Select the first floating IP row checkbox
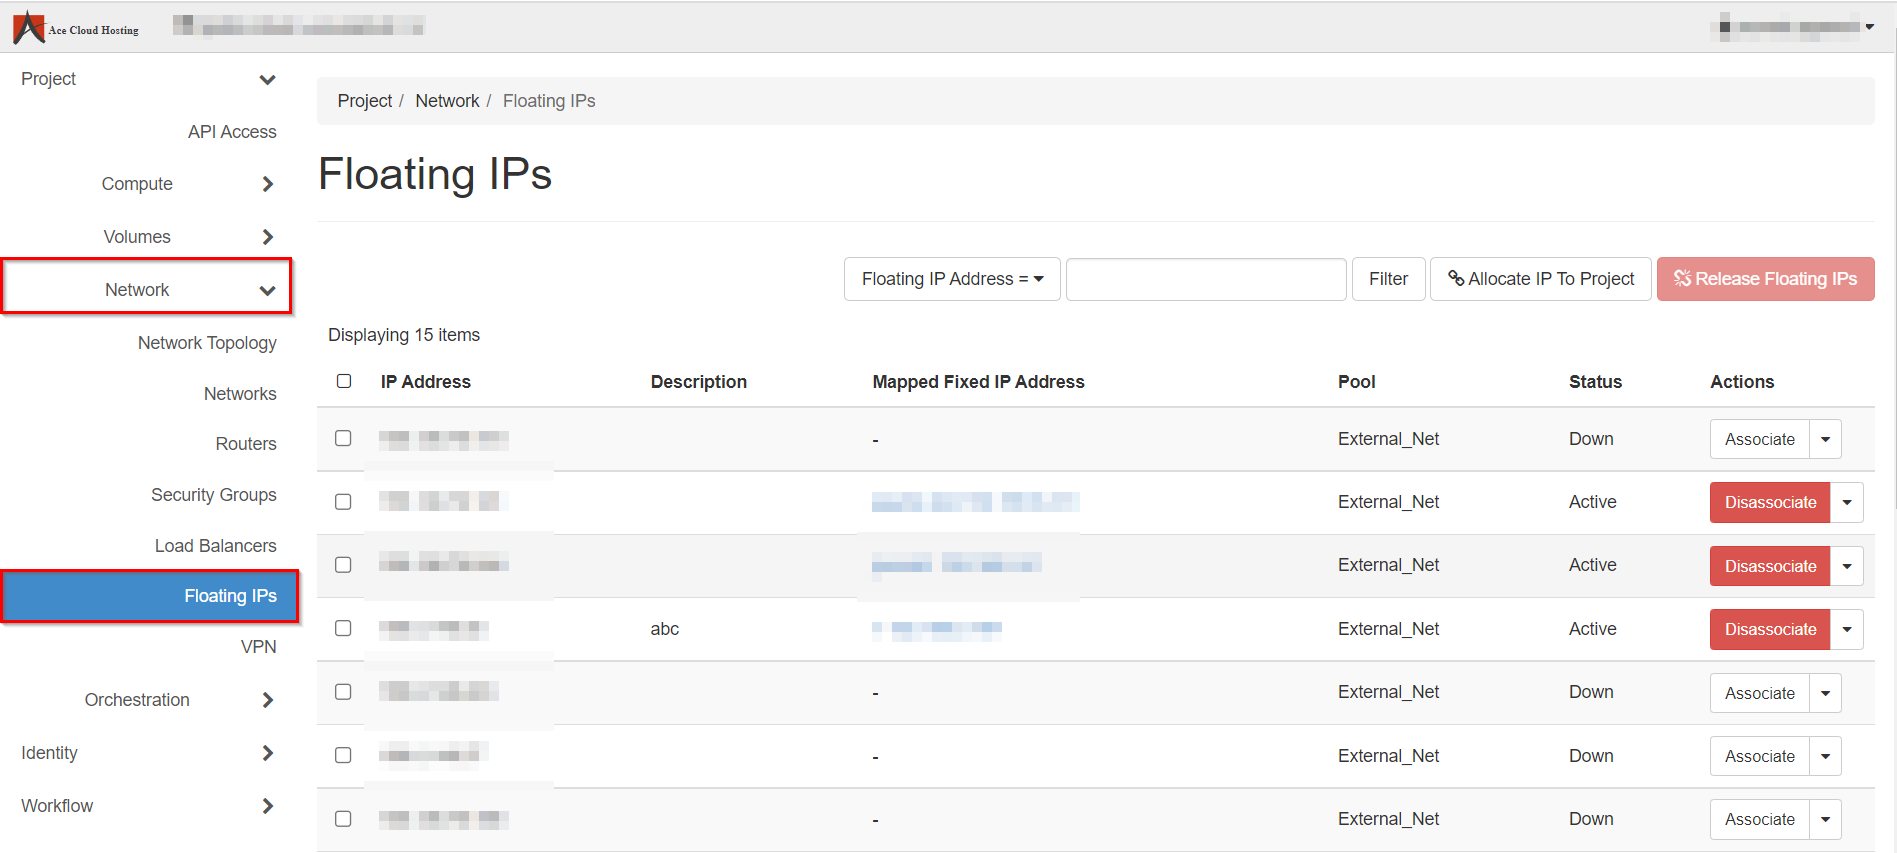Viewport: 1897px width, 853px height. [343, 438]
